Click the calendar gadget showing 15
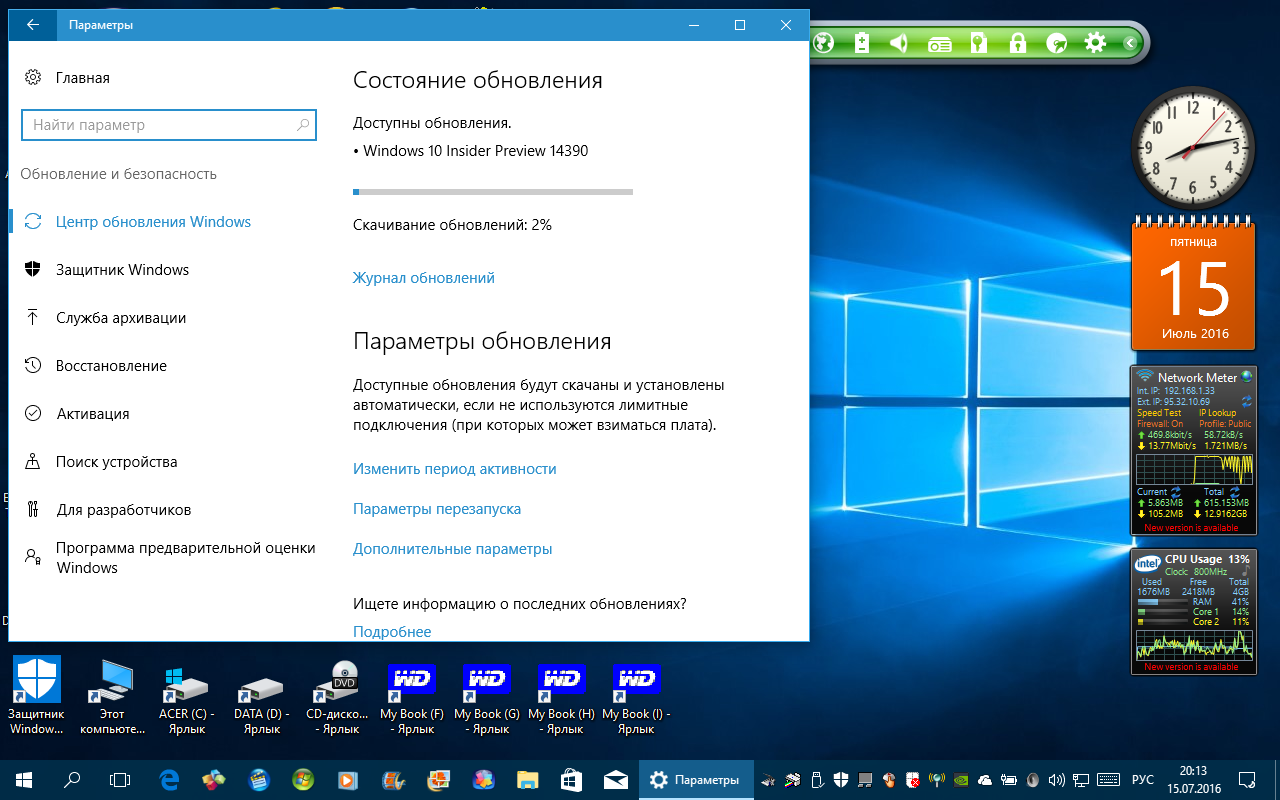1280x800 pixels. (1194, 286)
